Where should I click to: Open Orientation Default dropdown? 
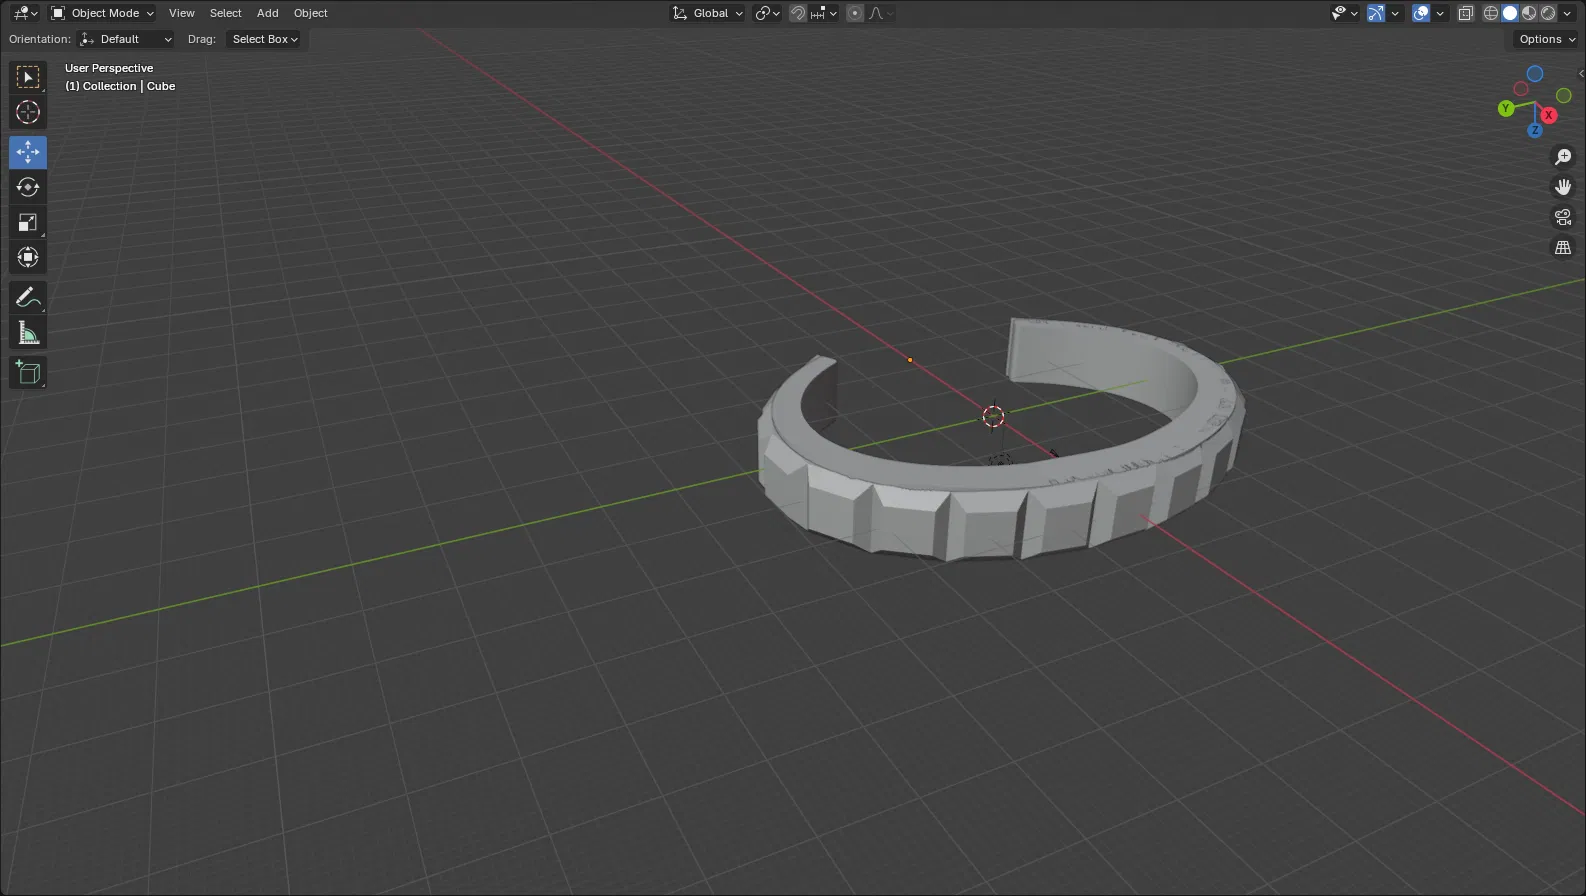coord(126,39)
